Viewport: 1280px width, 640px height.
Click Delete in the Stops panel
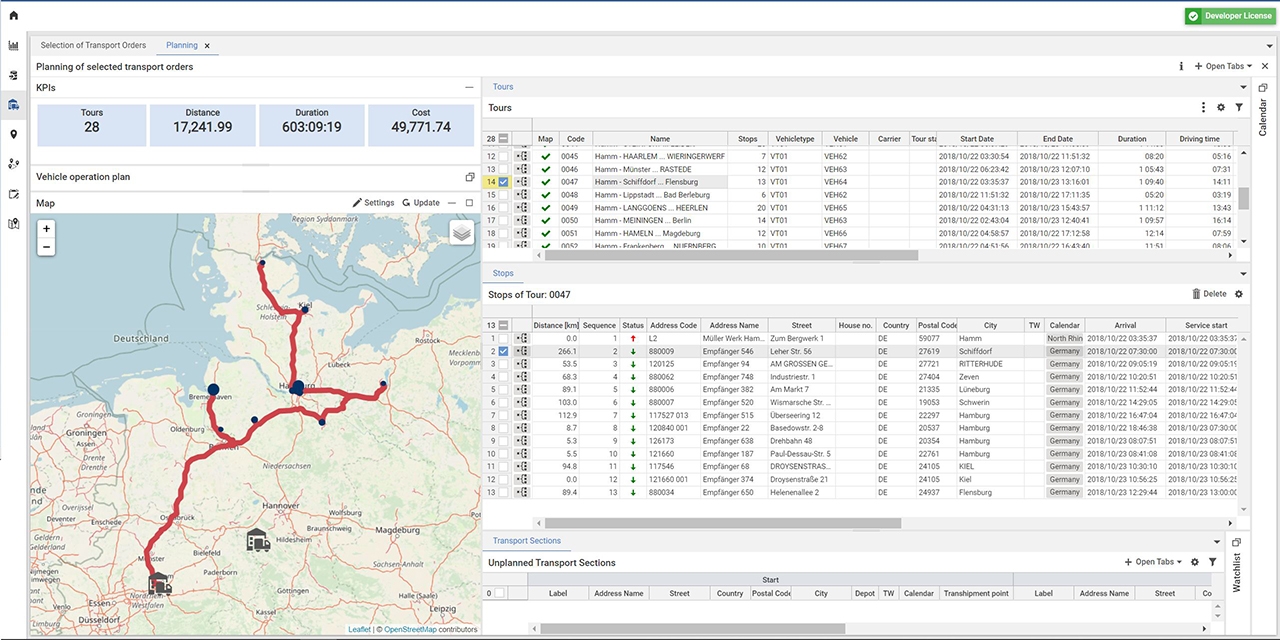(1209, 294)
